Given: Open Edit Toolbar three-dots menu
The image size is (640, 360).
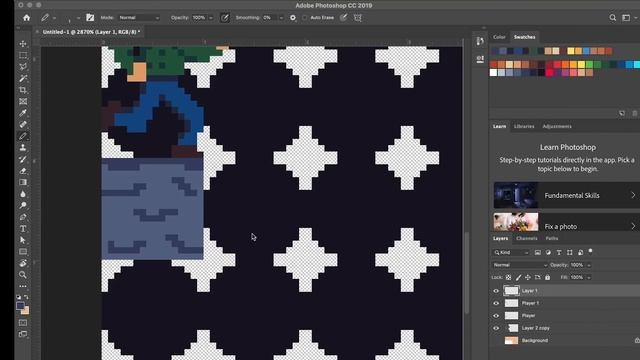Looking at the screenshot, I should pyautogui.click(x=23, y=286).
